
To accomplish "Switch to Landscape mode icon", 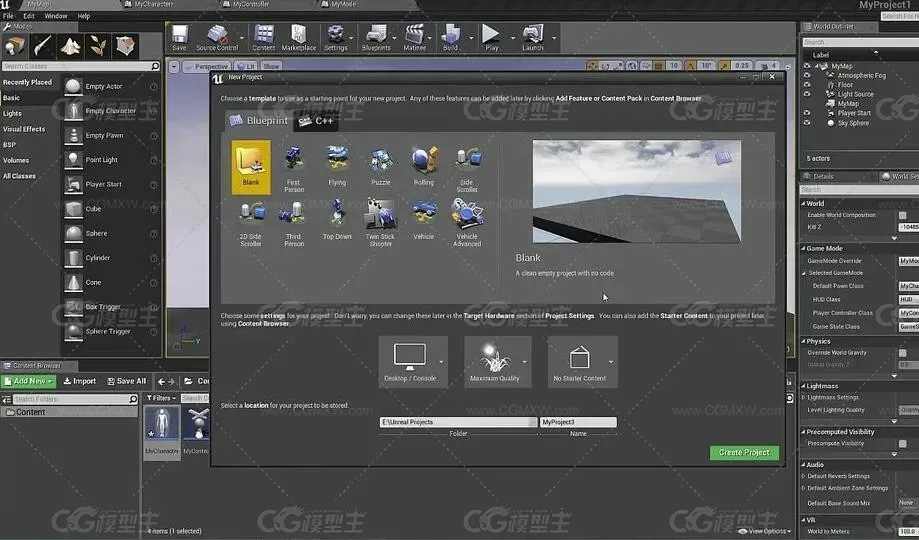I will click(x=70, y=46).
